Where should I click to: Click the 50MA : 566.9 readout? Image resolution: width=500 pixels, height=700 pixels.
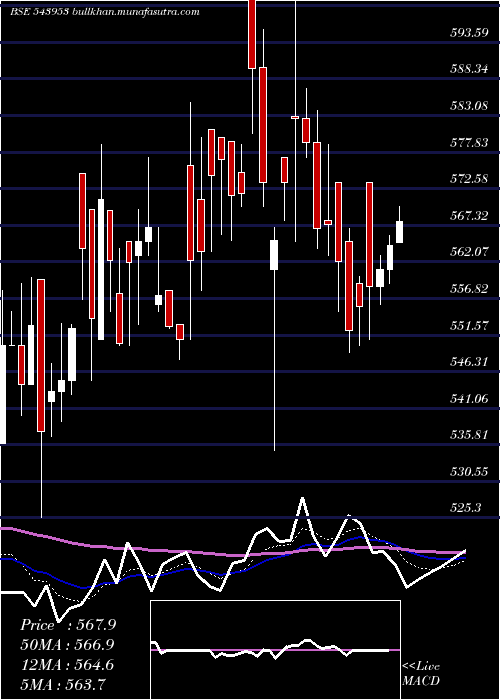(x=68, y=645)
